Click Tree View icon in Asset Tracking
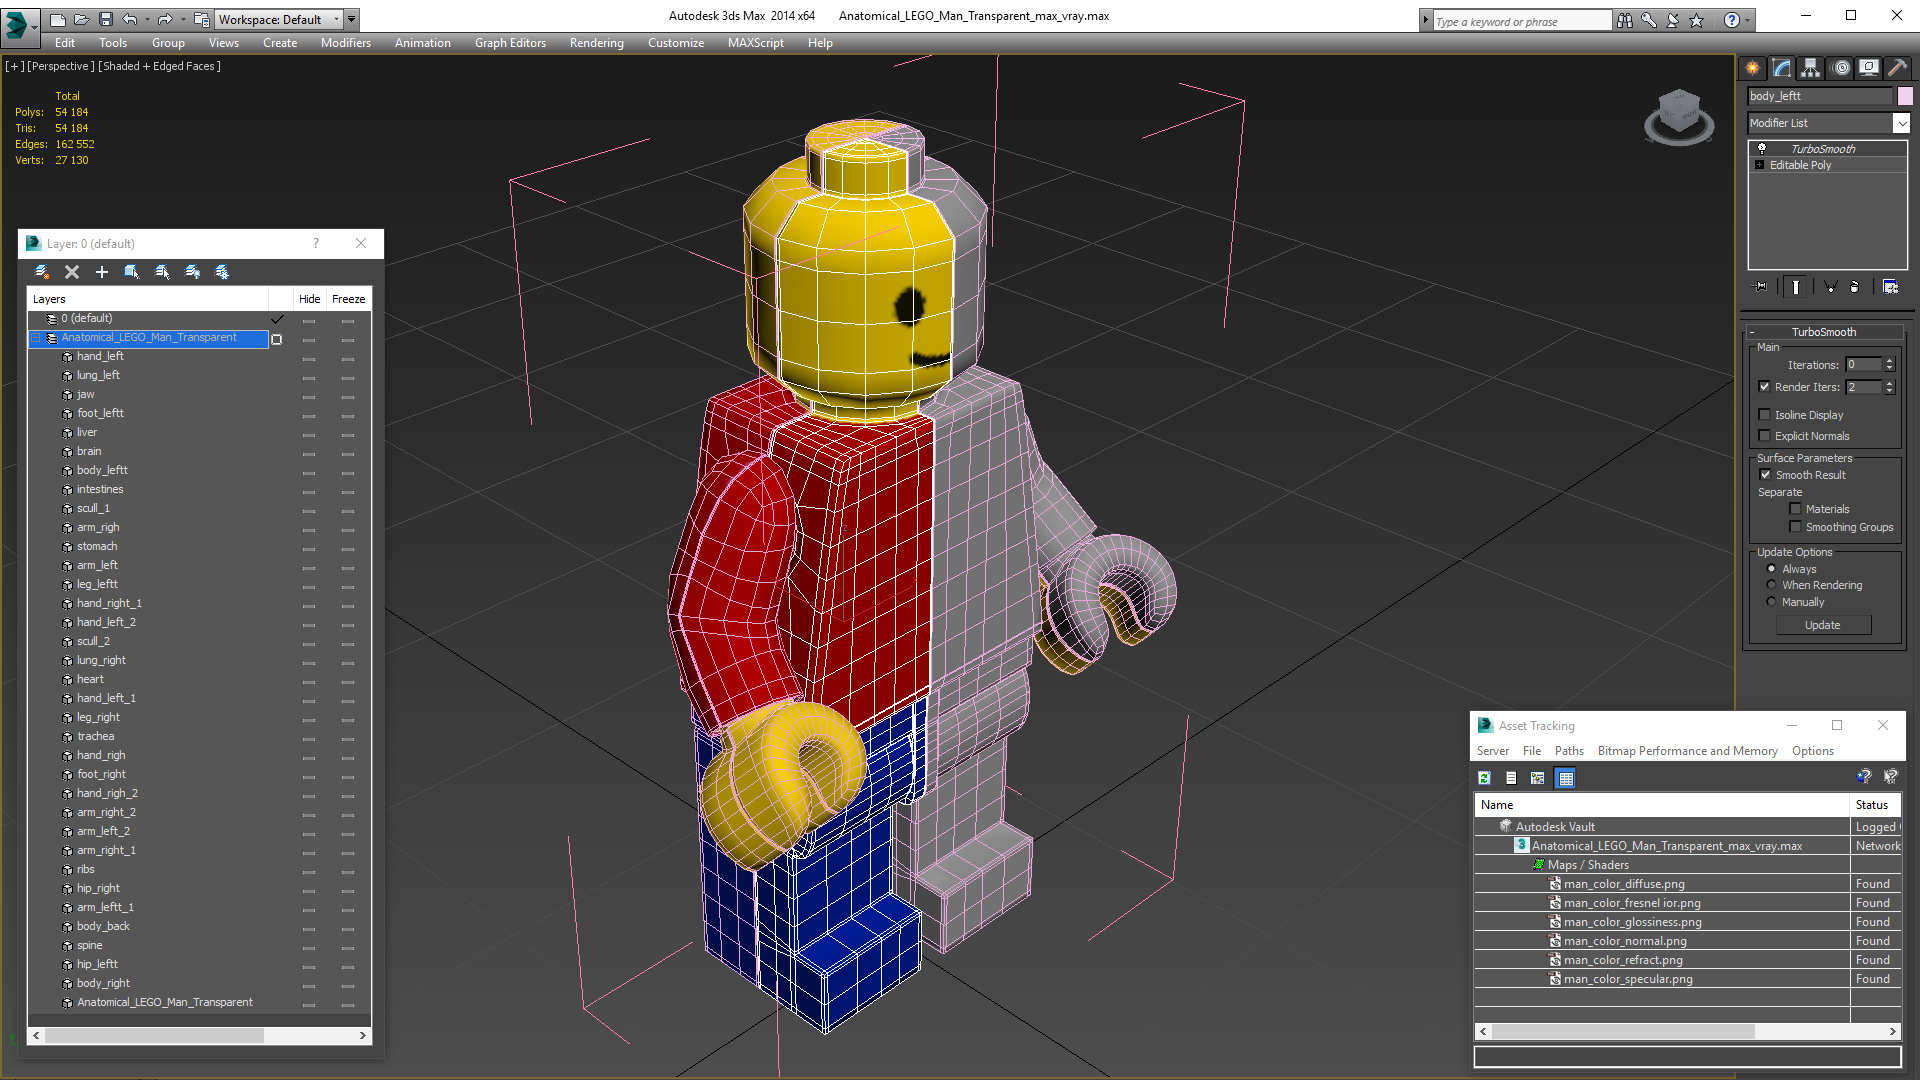Image resolution: width=1920 pixels, height=1080 pixels. (x=1537, y=778)
